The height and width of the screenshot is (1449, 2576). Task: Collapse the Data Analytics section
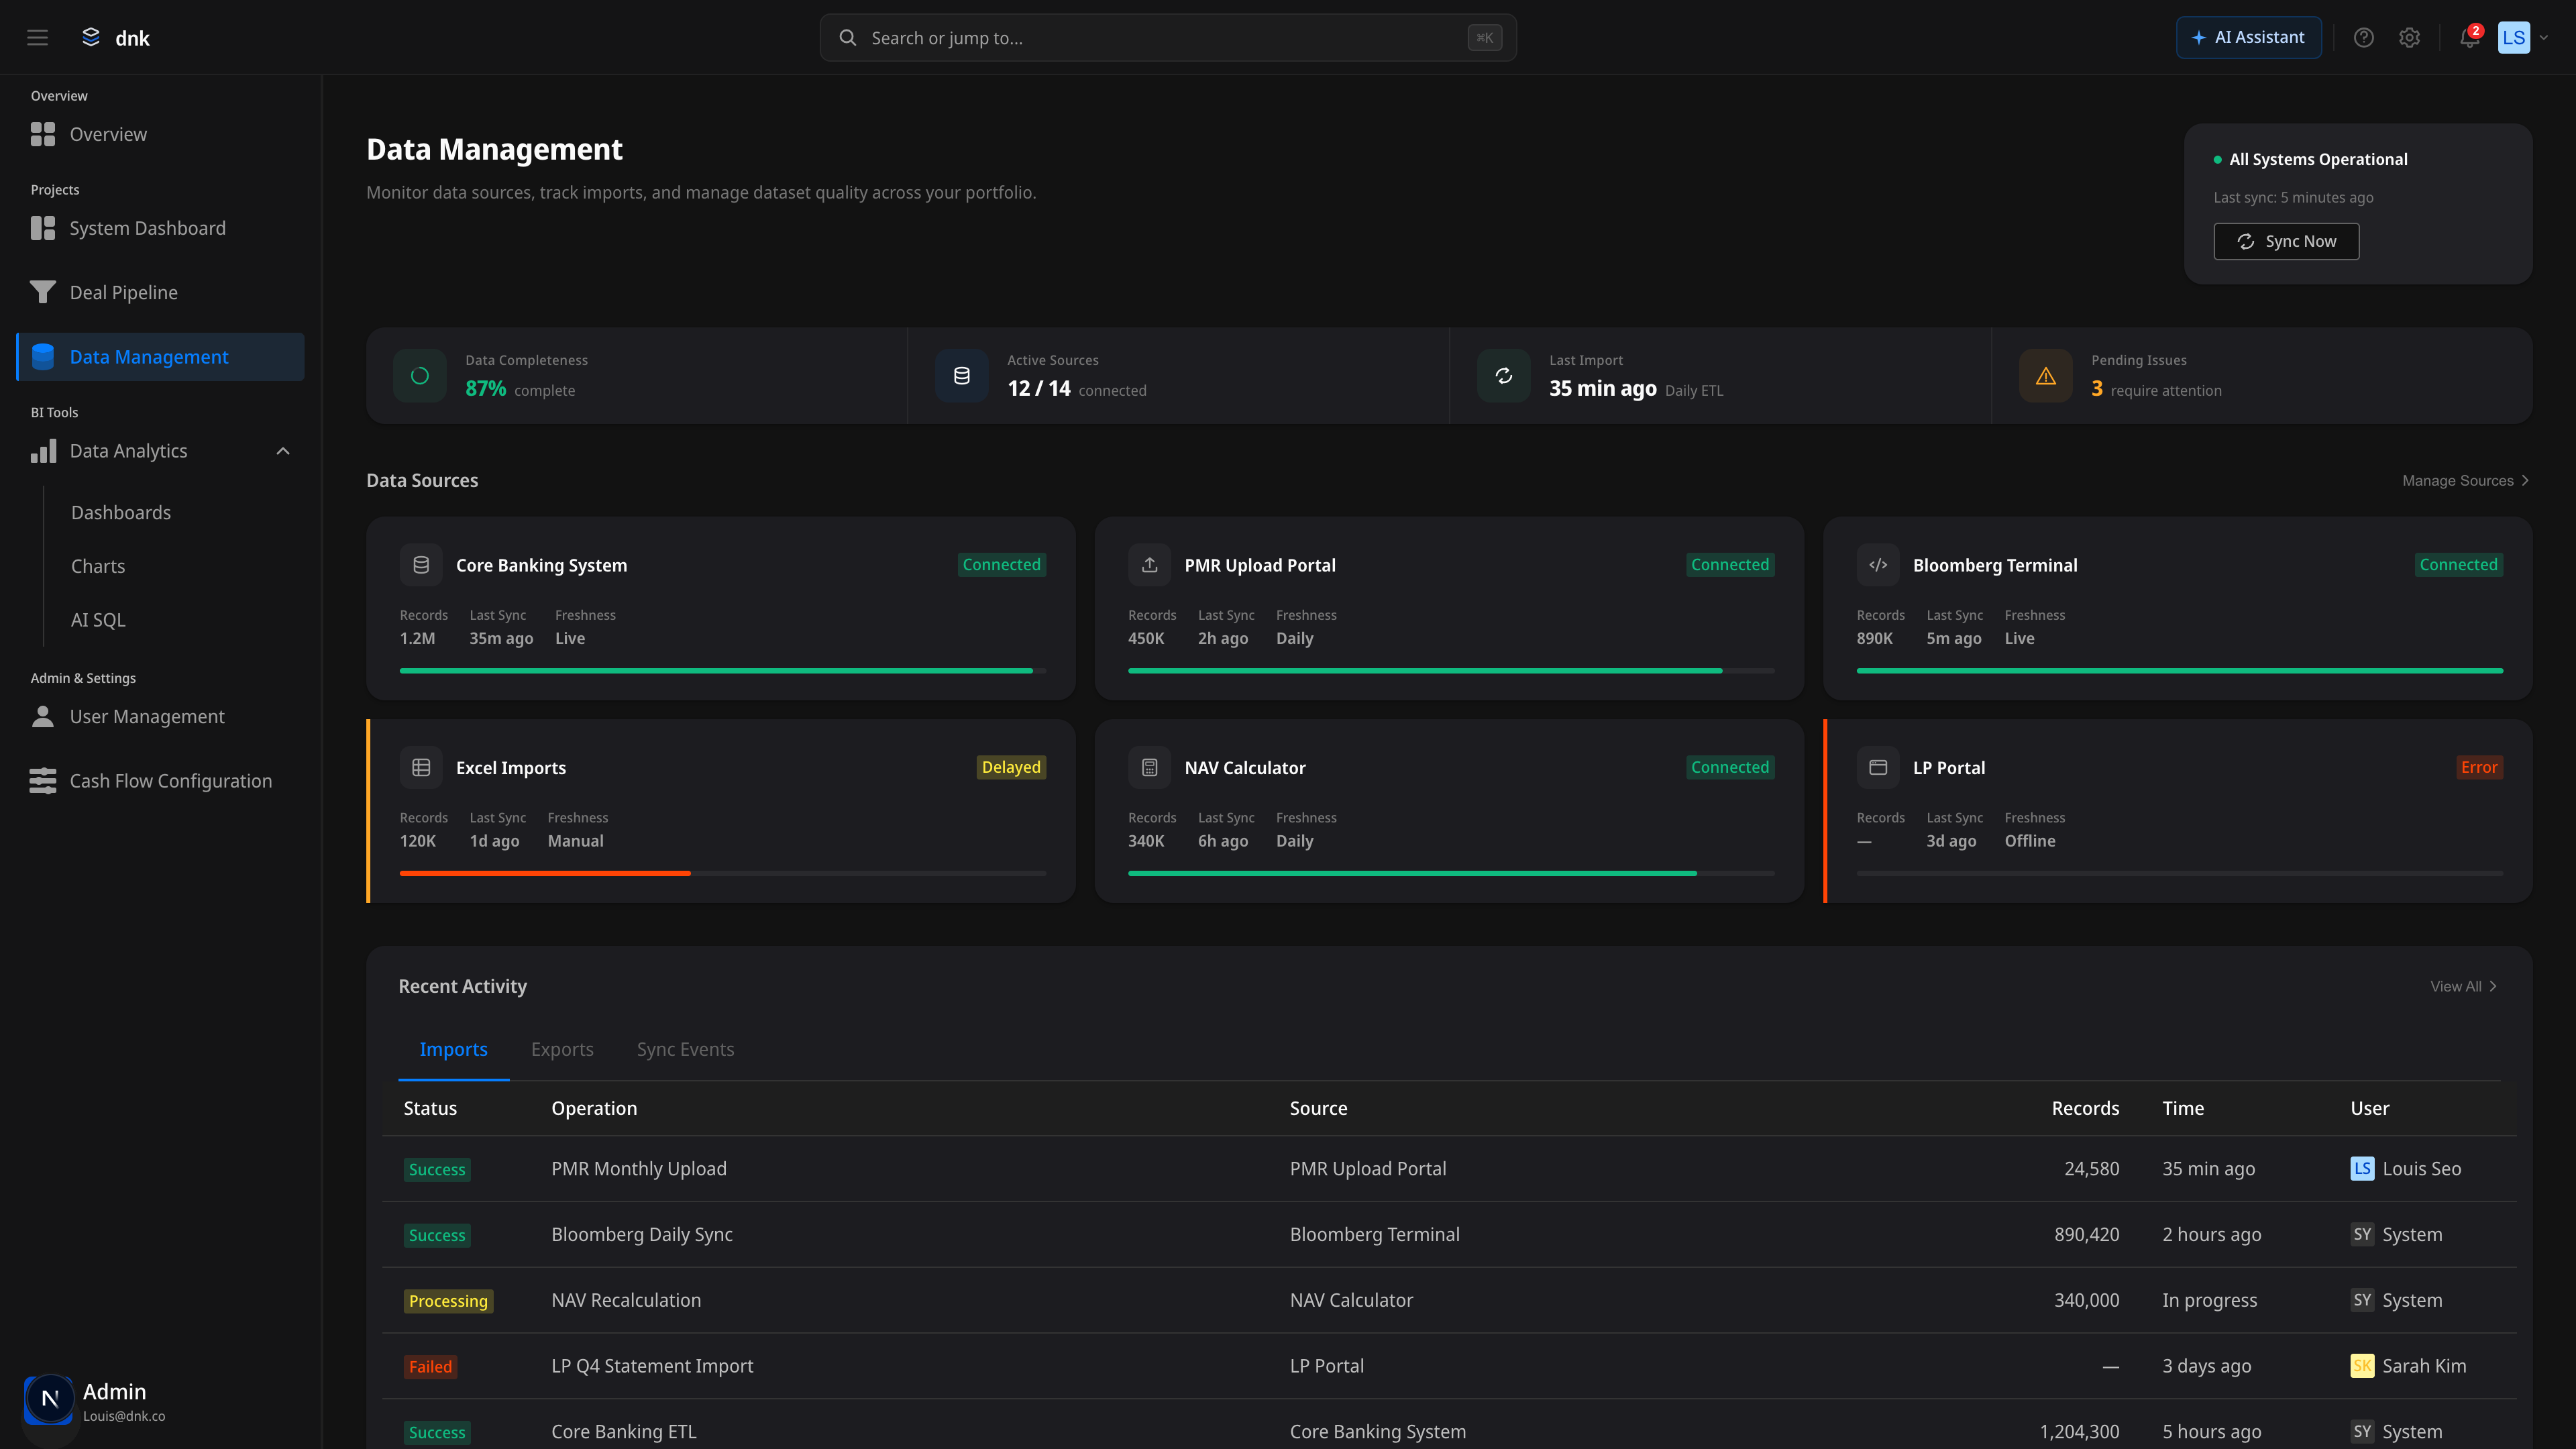[x=282, y=451]
